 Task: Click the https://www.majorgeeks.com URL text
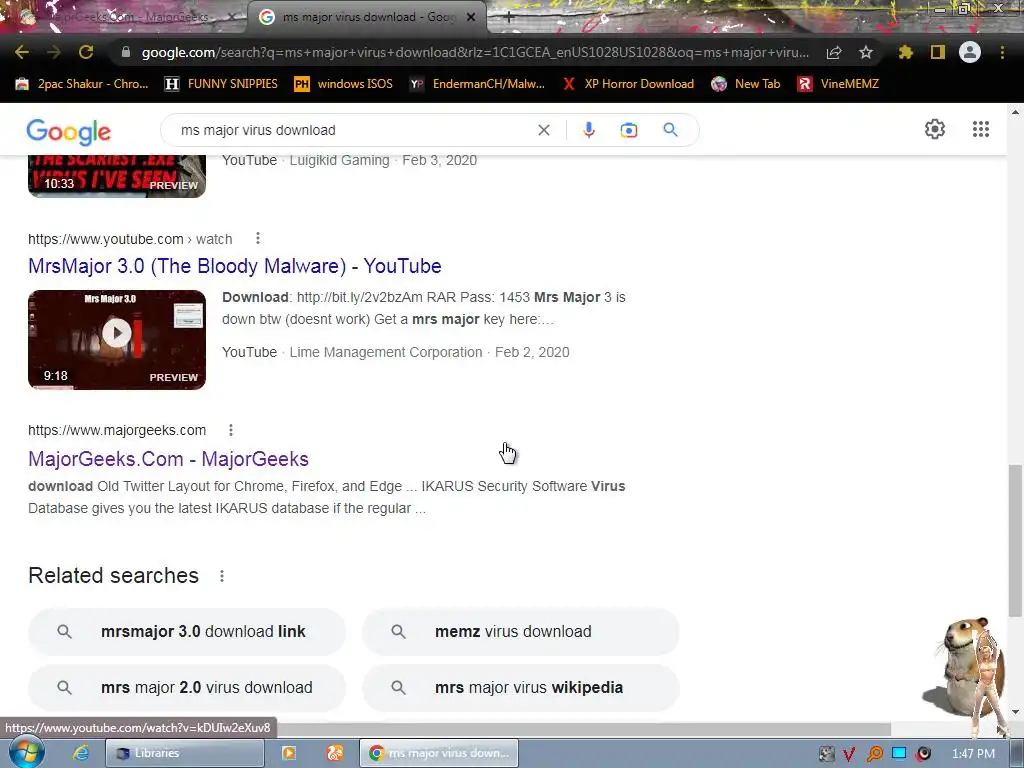pos(117,430)
